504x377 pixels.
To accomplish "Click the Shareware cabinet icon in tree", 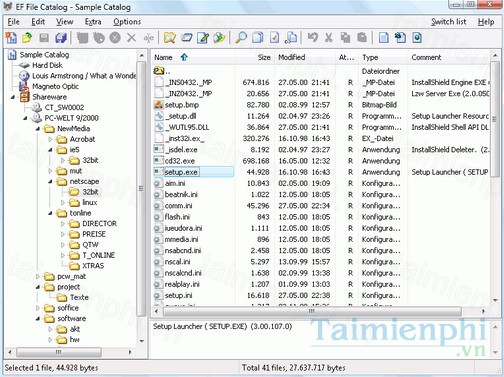I will 25,97.
